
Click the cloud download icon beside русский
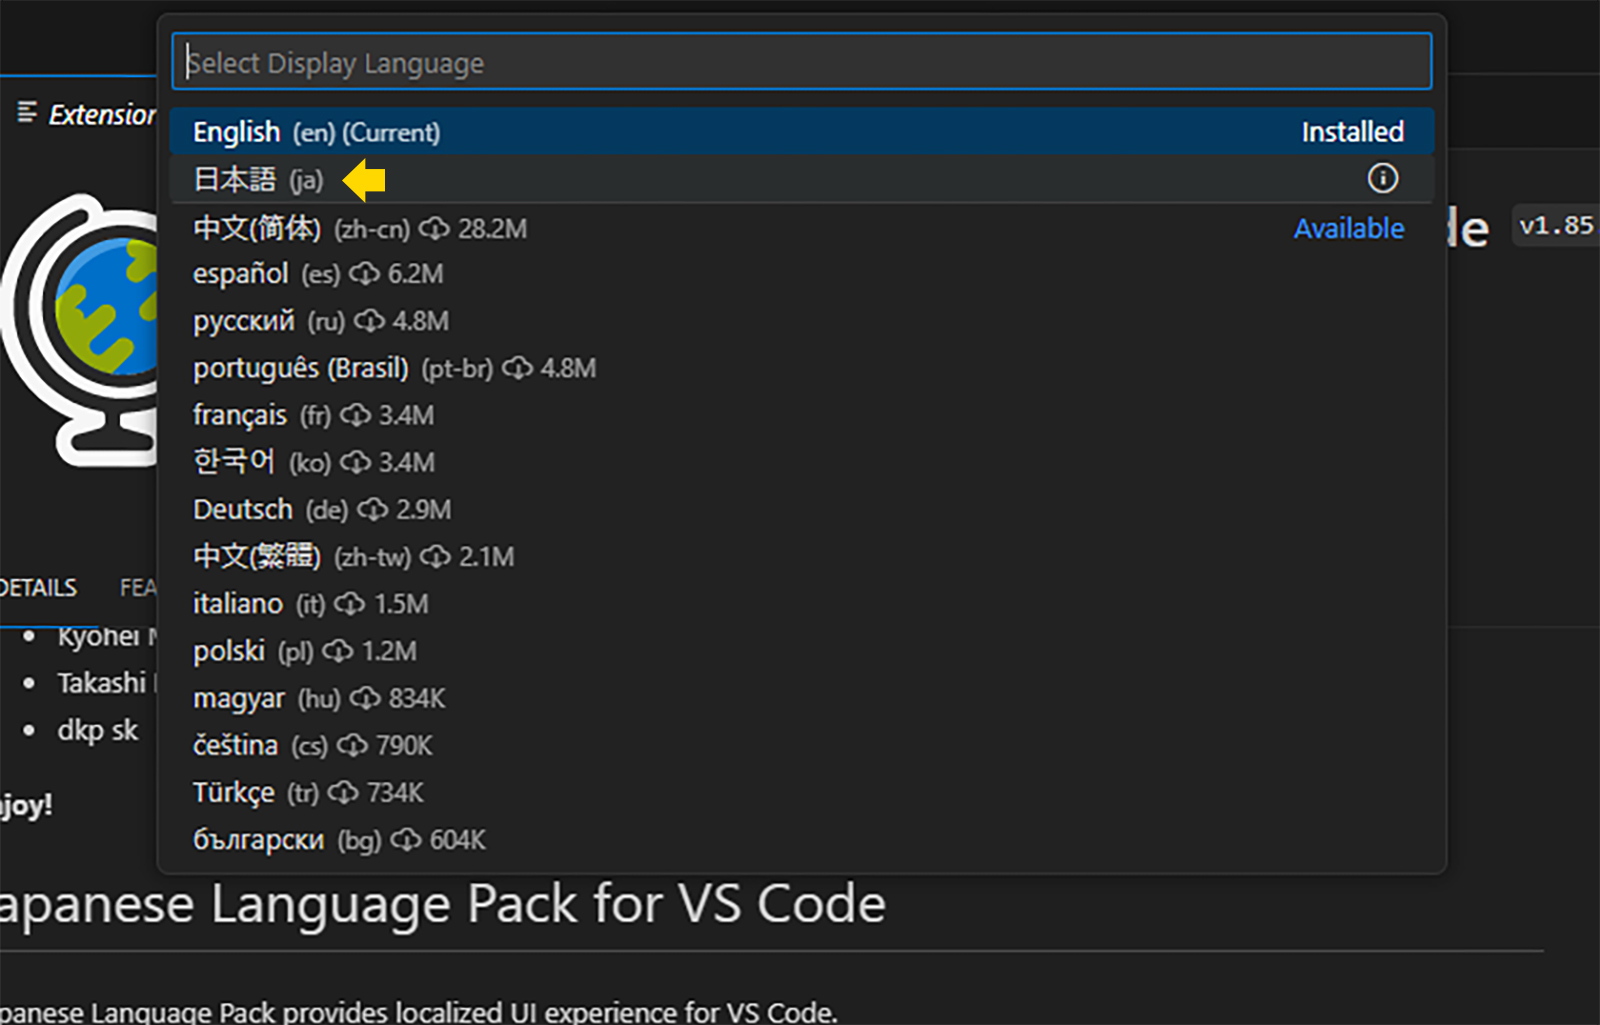(369, 321)
